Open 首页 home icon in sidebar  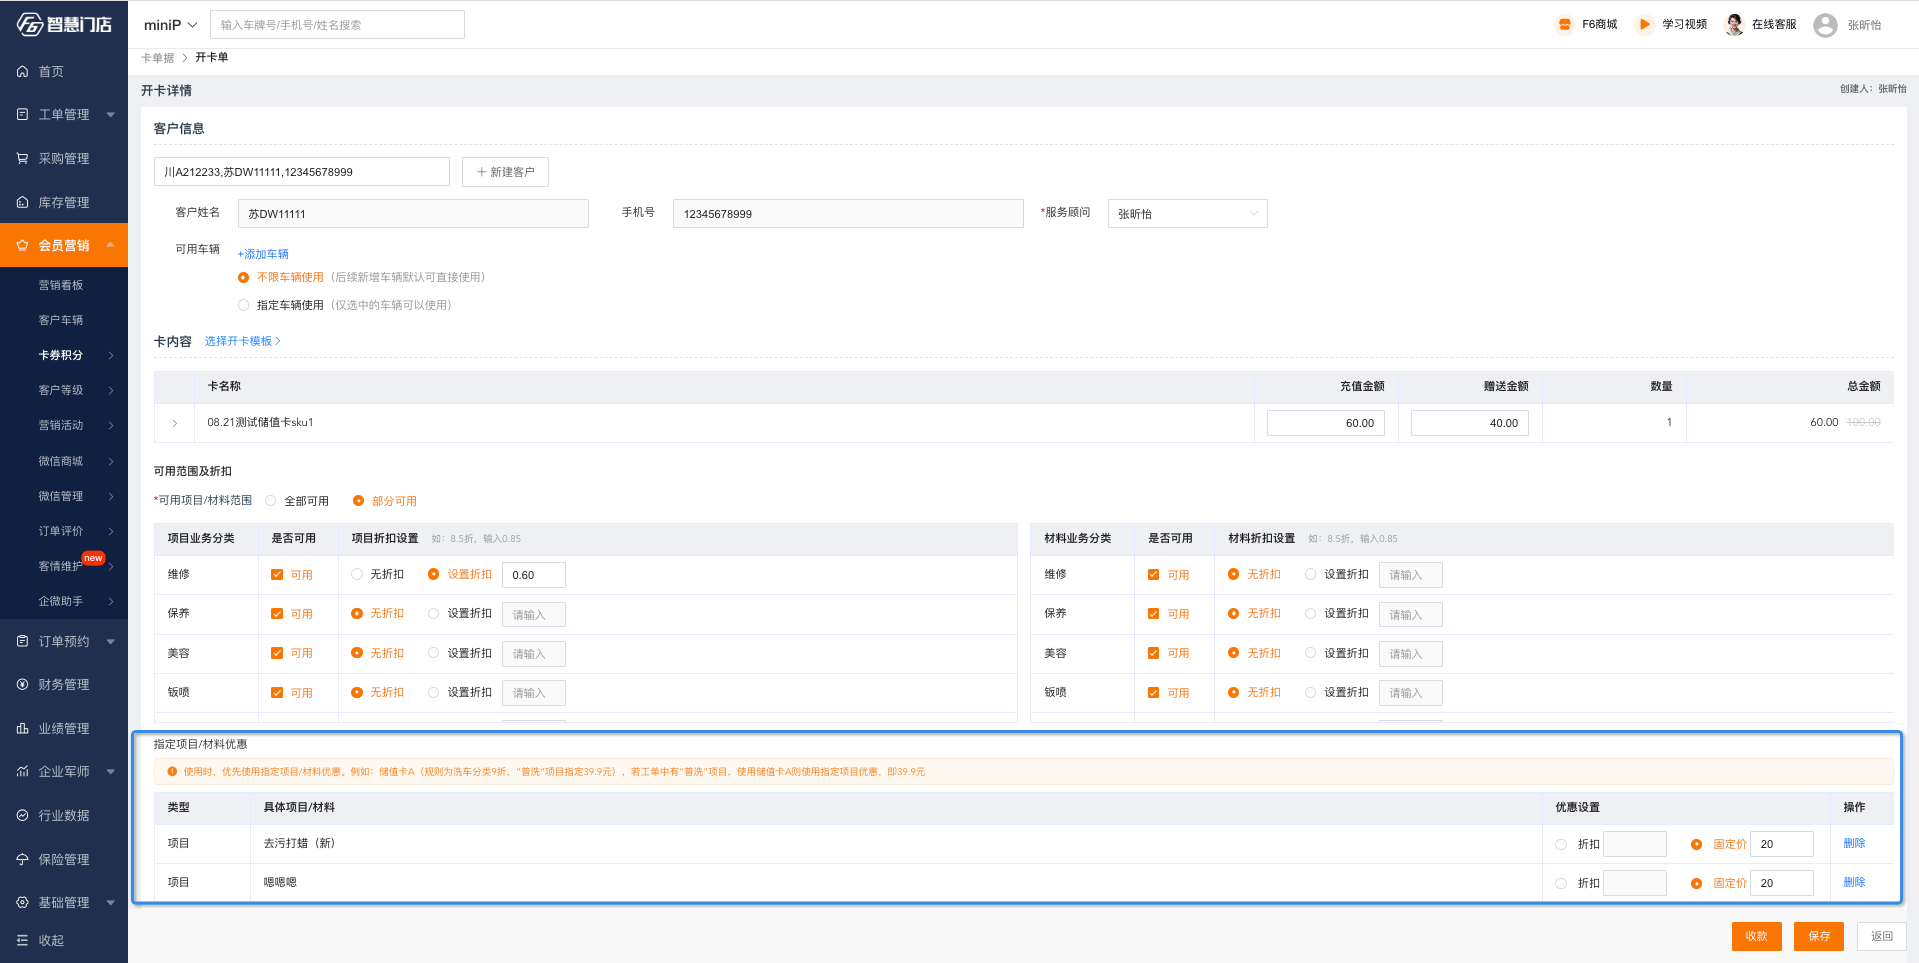(22, 71)
